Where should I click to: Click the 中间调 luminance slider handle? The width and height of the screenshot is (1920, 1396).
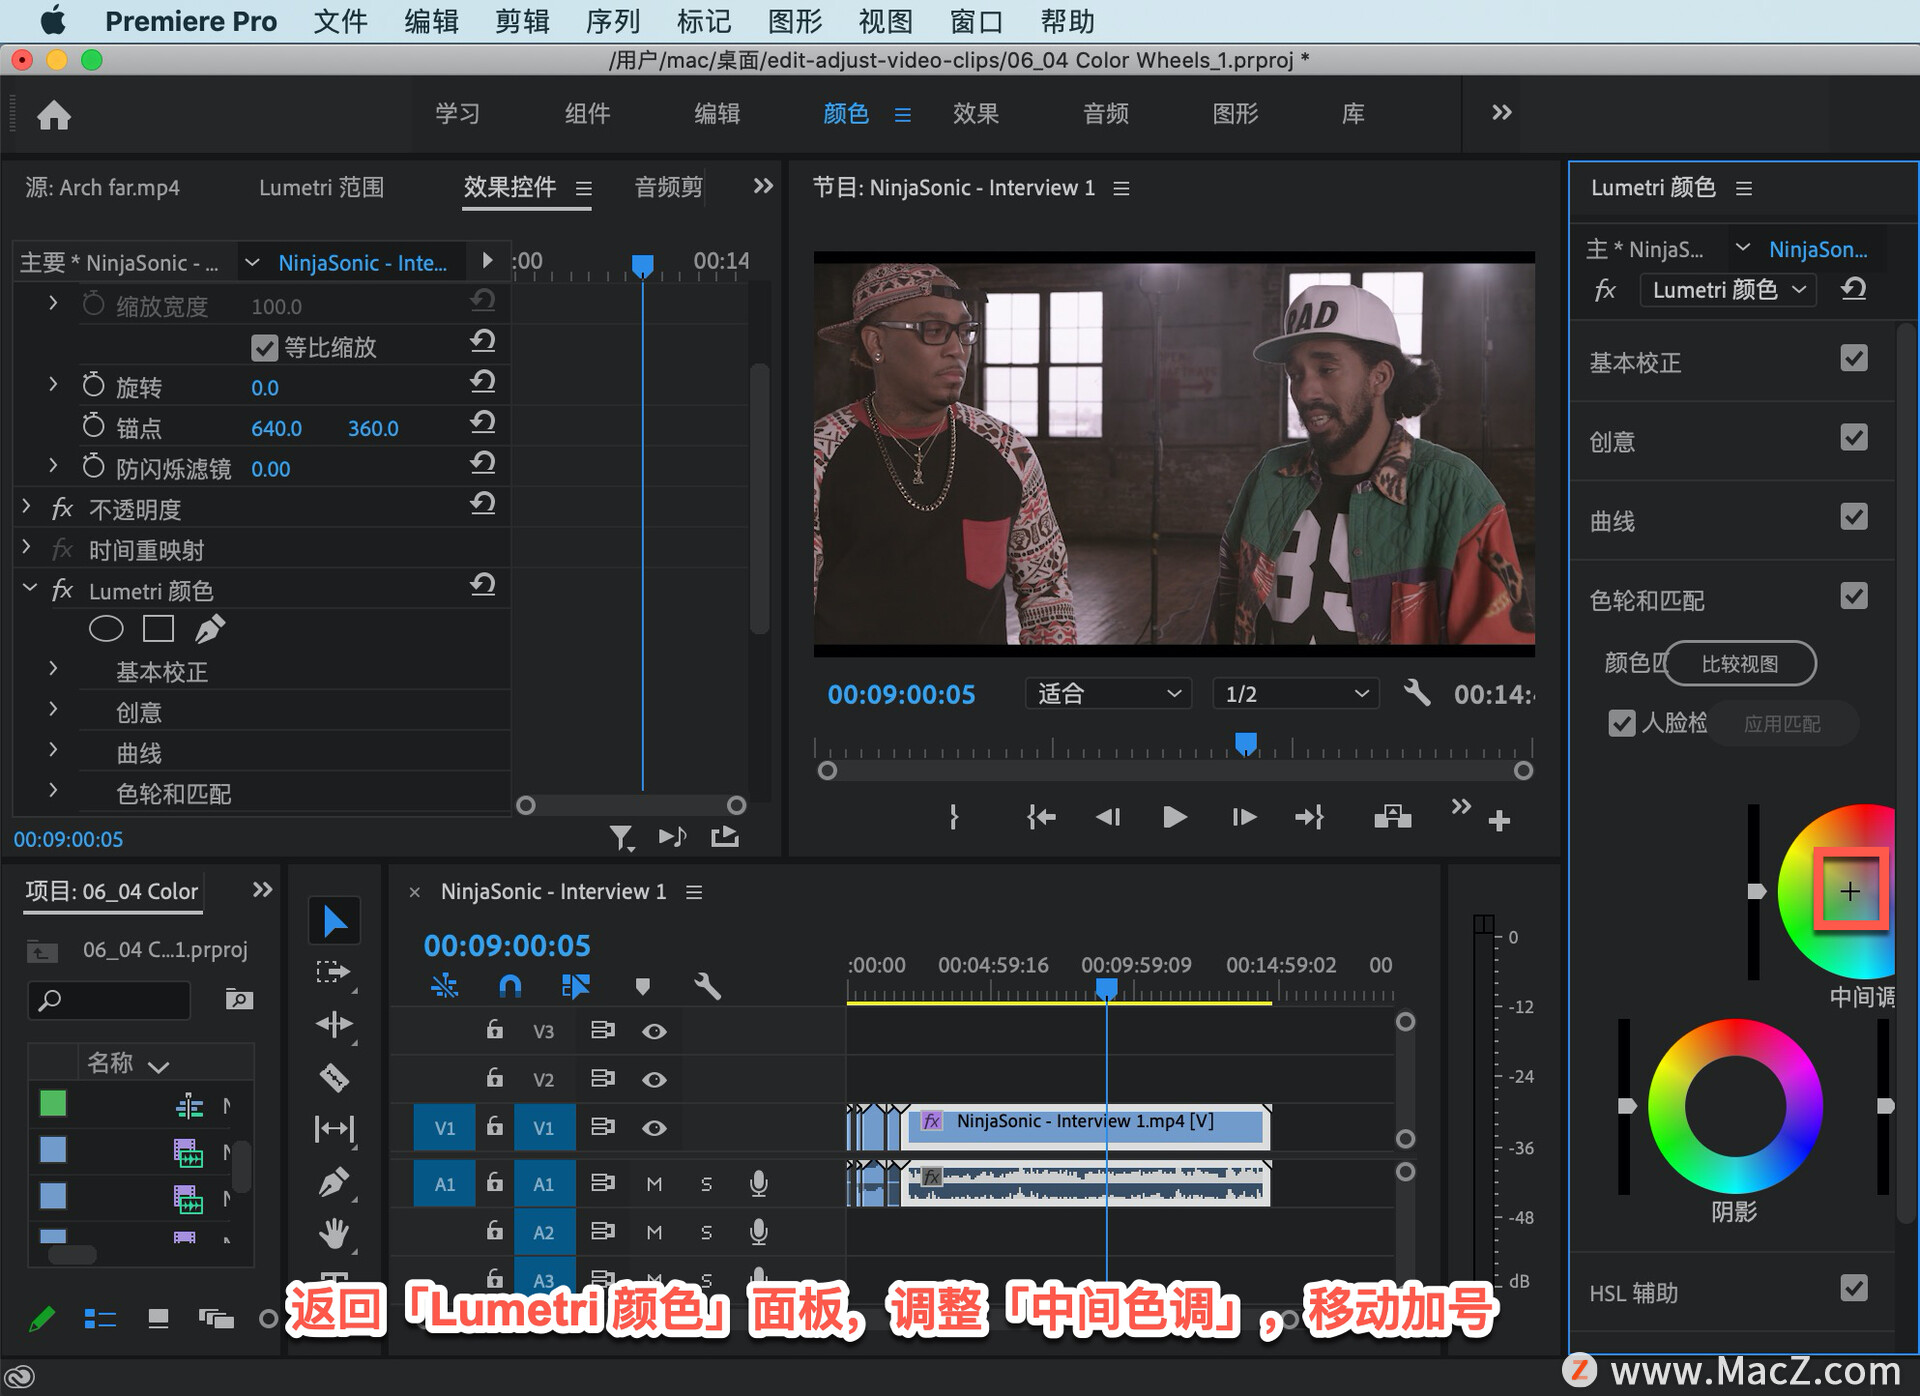tap(1756, 891)
